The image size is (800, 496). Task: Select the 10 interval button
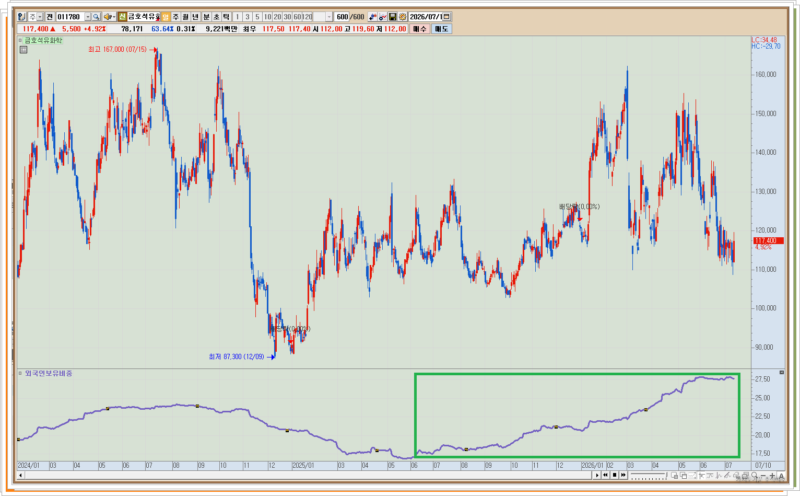coord(267,17)
